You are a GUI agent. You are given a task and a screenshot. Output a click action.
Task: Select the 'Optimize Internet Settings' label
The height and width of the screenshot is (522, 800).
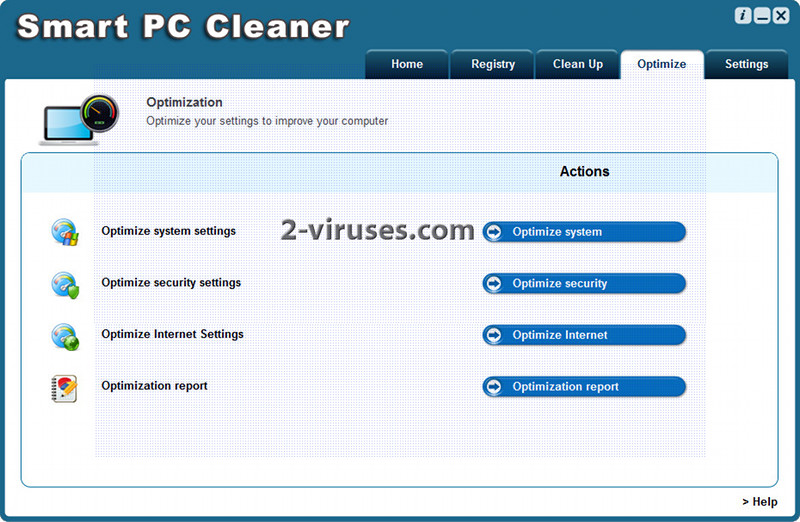(x=172, y=334)
